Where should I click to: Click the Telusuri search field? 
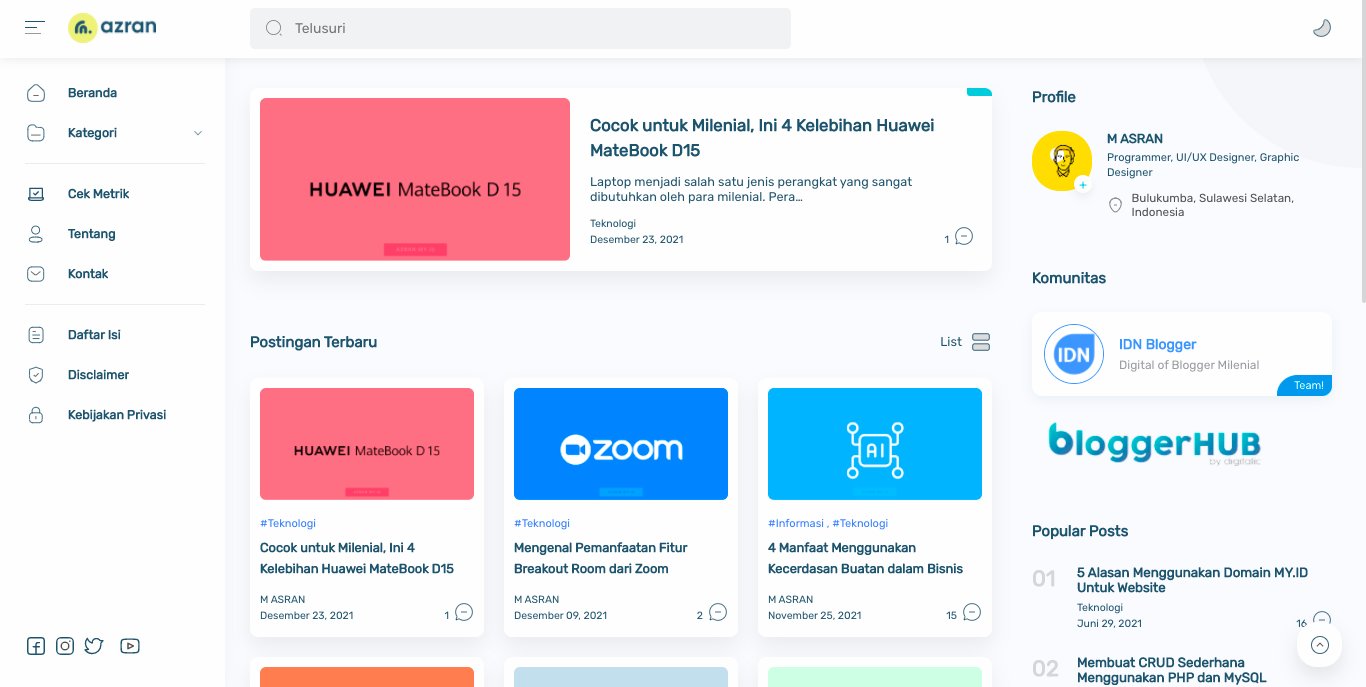pyautogui.click(x=520, y=28)
